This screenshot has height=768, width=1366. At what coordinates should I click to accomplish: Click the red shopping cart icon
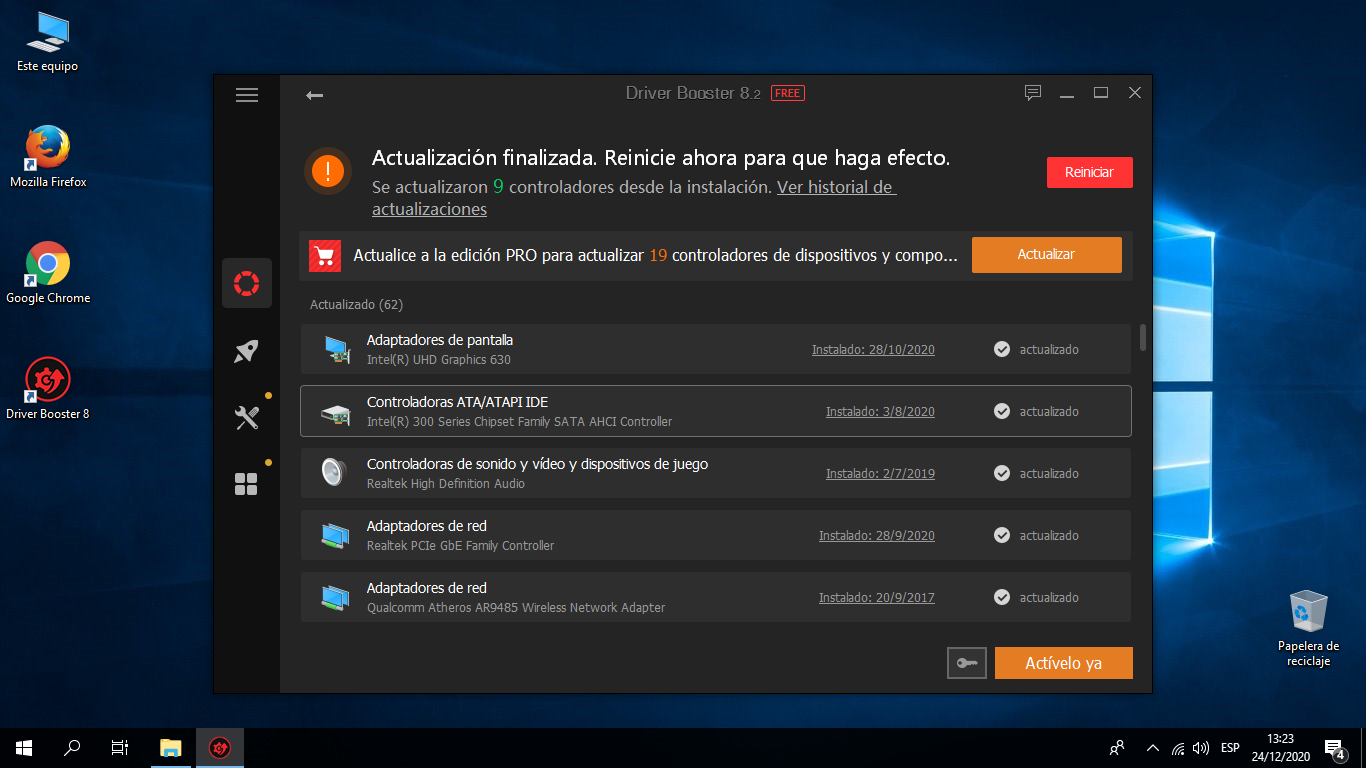tap(325, 255)
